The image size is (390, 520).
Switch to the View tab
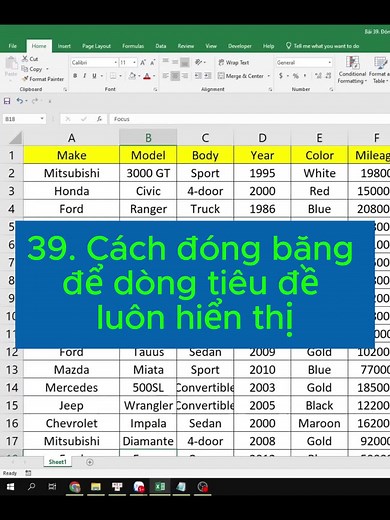point(211,46)
